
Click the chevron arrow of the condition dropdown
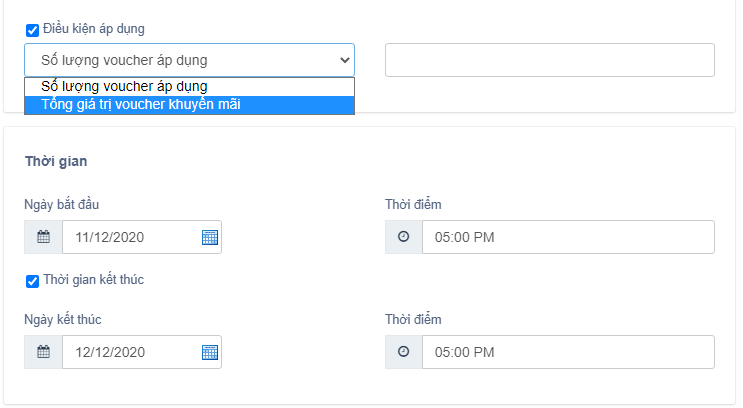click(345, 60)
